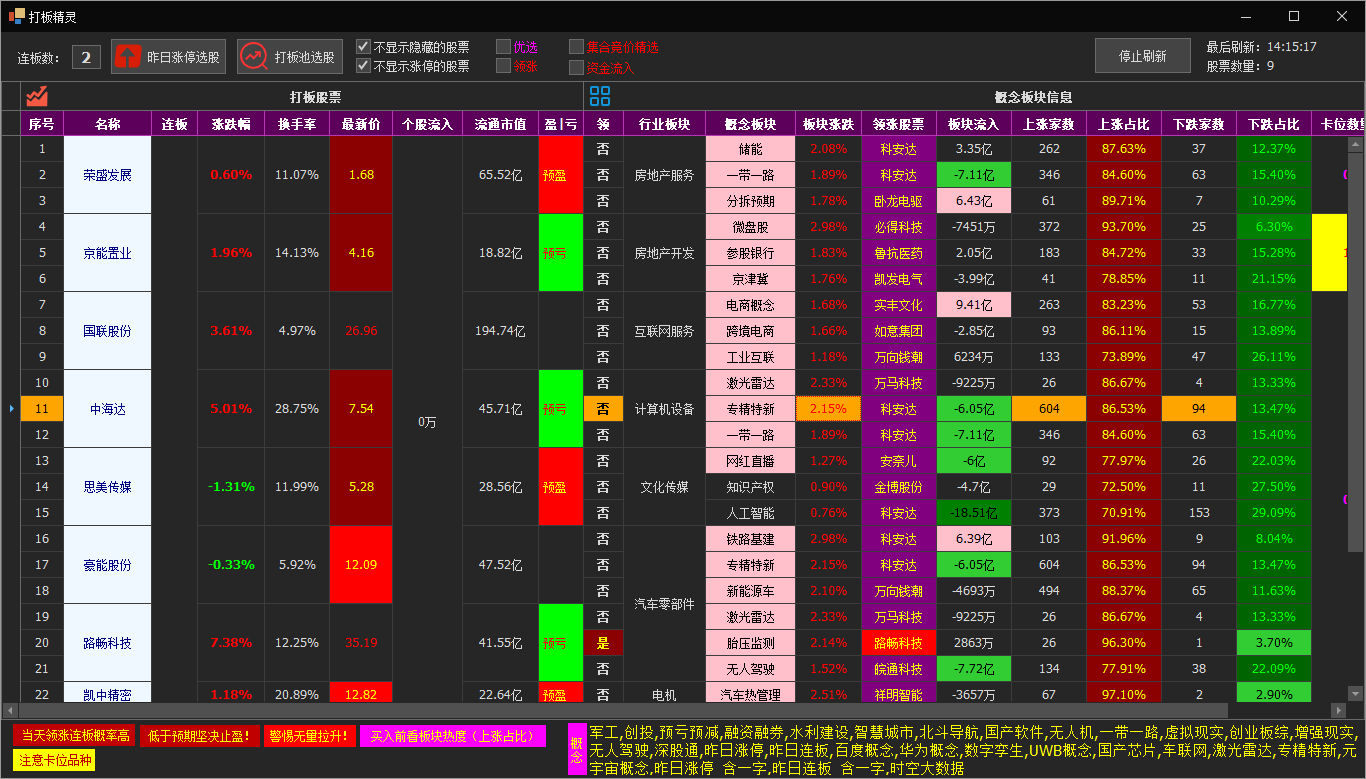1366x779 pixels.
Task: Click the 个股流入 column header
Action: [428, 124]
